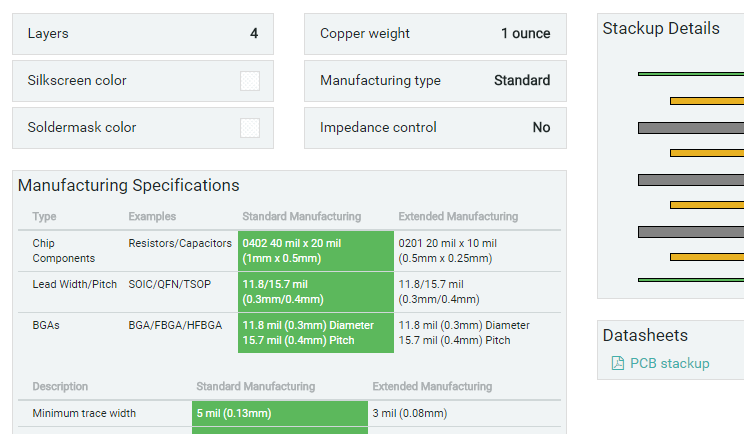The height and width of the screenshot is (434, 744).
Task: Click the first yellow copper layer bar
Action: (x=706, y=101)
